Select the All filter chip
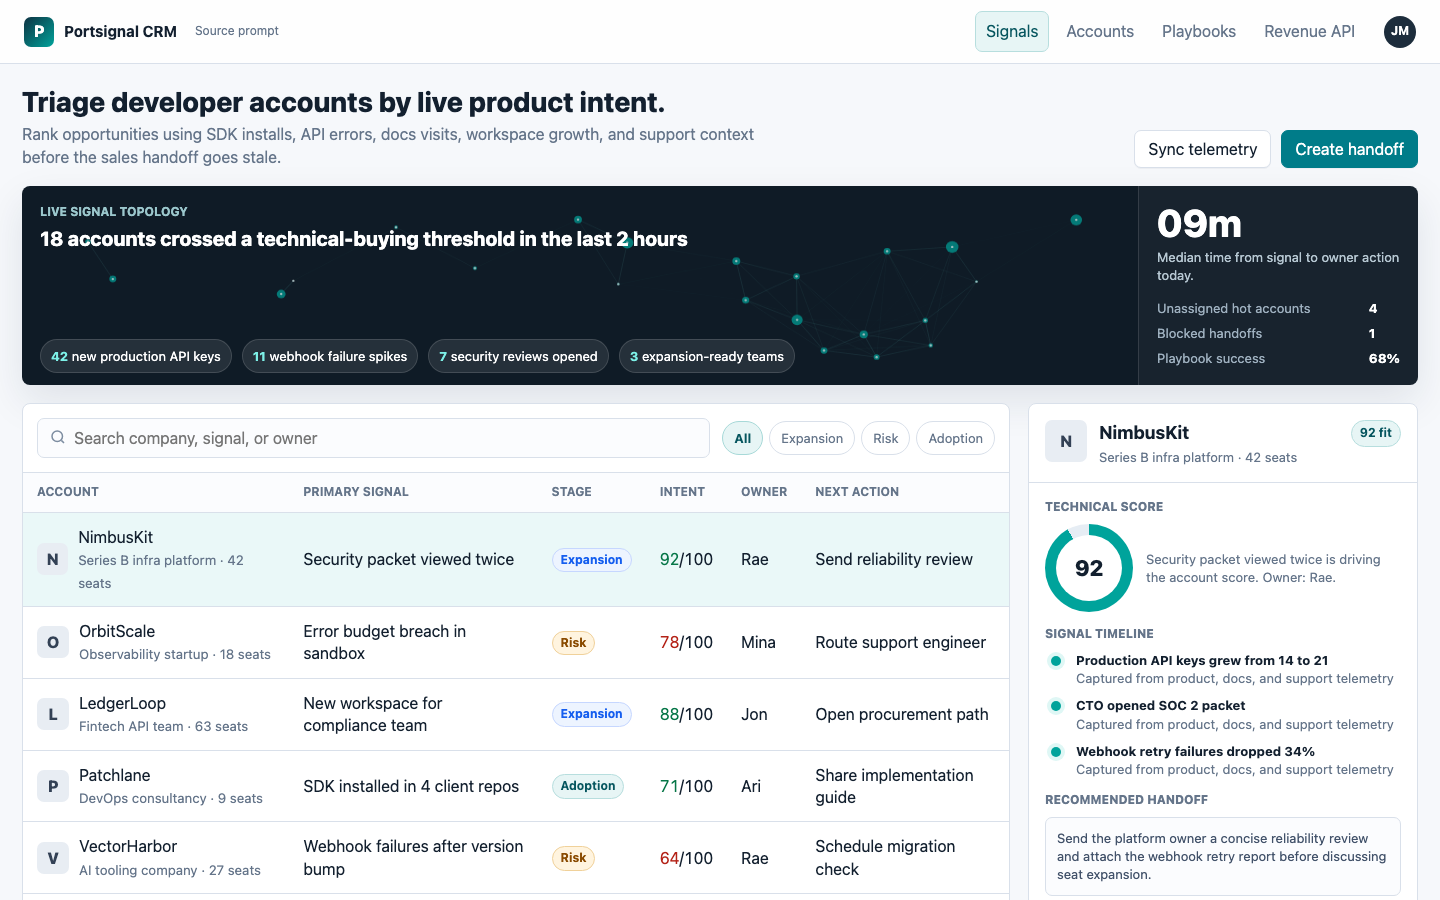 pos(743,438)
